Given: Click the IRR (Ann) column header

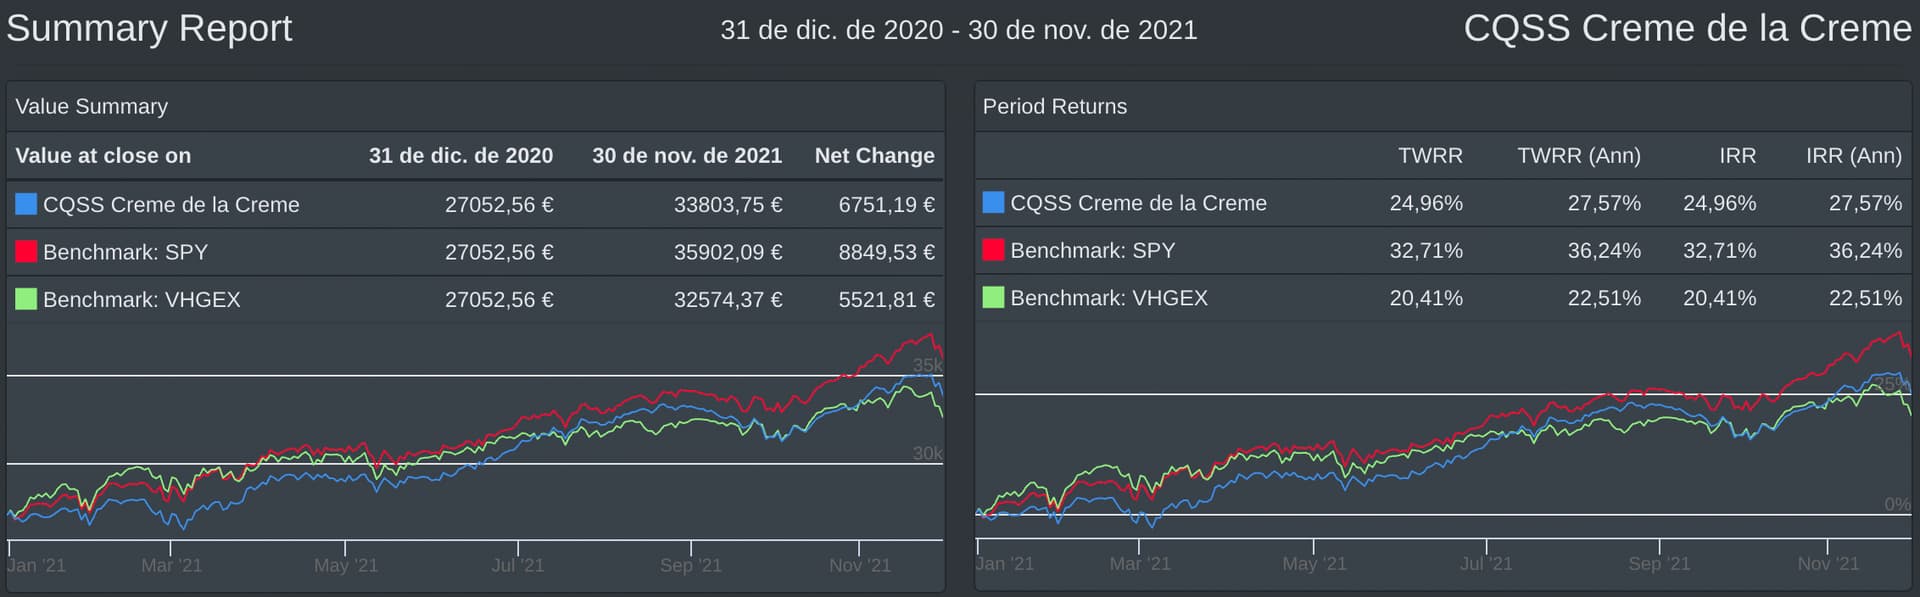Looking at the screenshot, I should click(x=1853, y=155).
